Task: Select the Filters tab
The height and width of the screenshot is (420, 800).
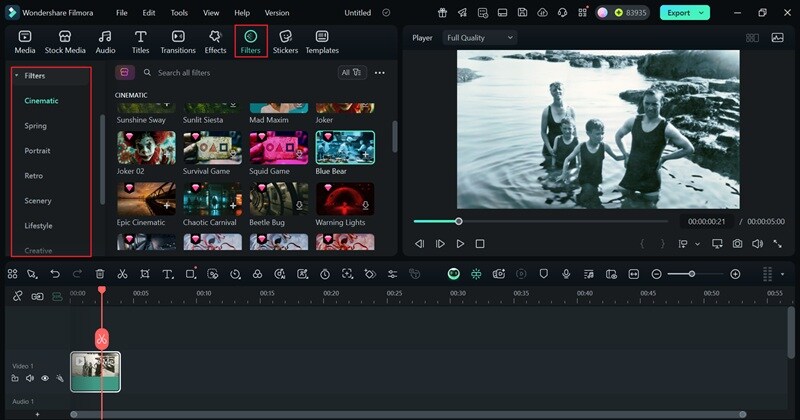Action: point(251,42)
